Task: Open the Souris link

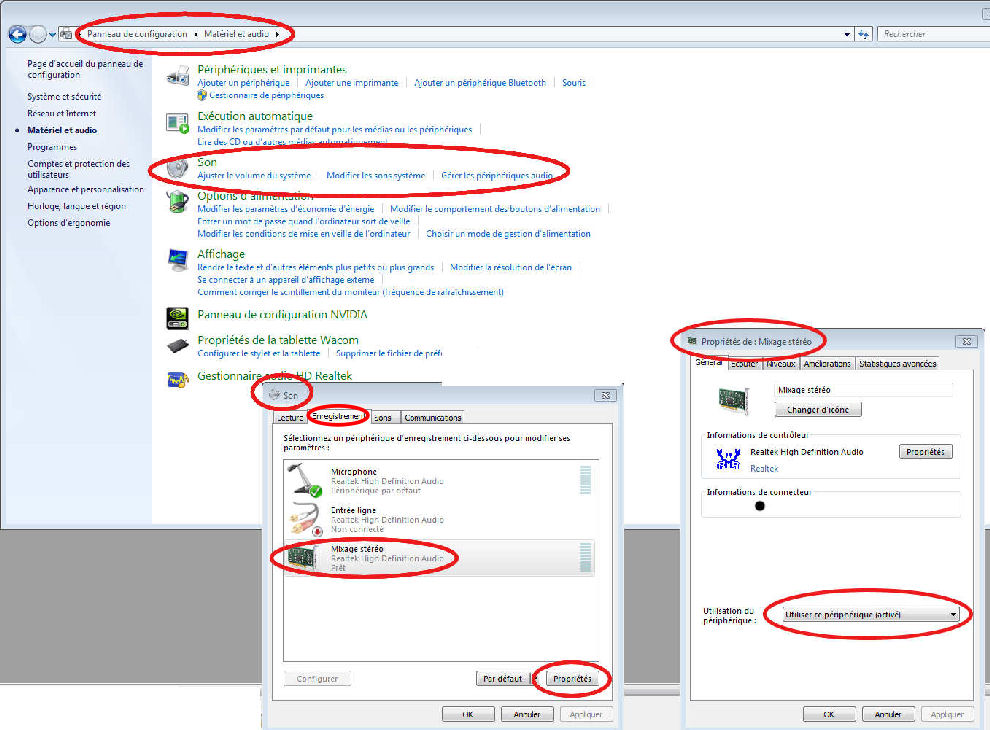Action: coord(574,83)
